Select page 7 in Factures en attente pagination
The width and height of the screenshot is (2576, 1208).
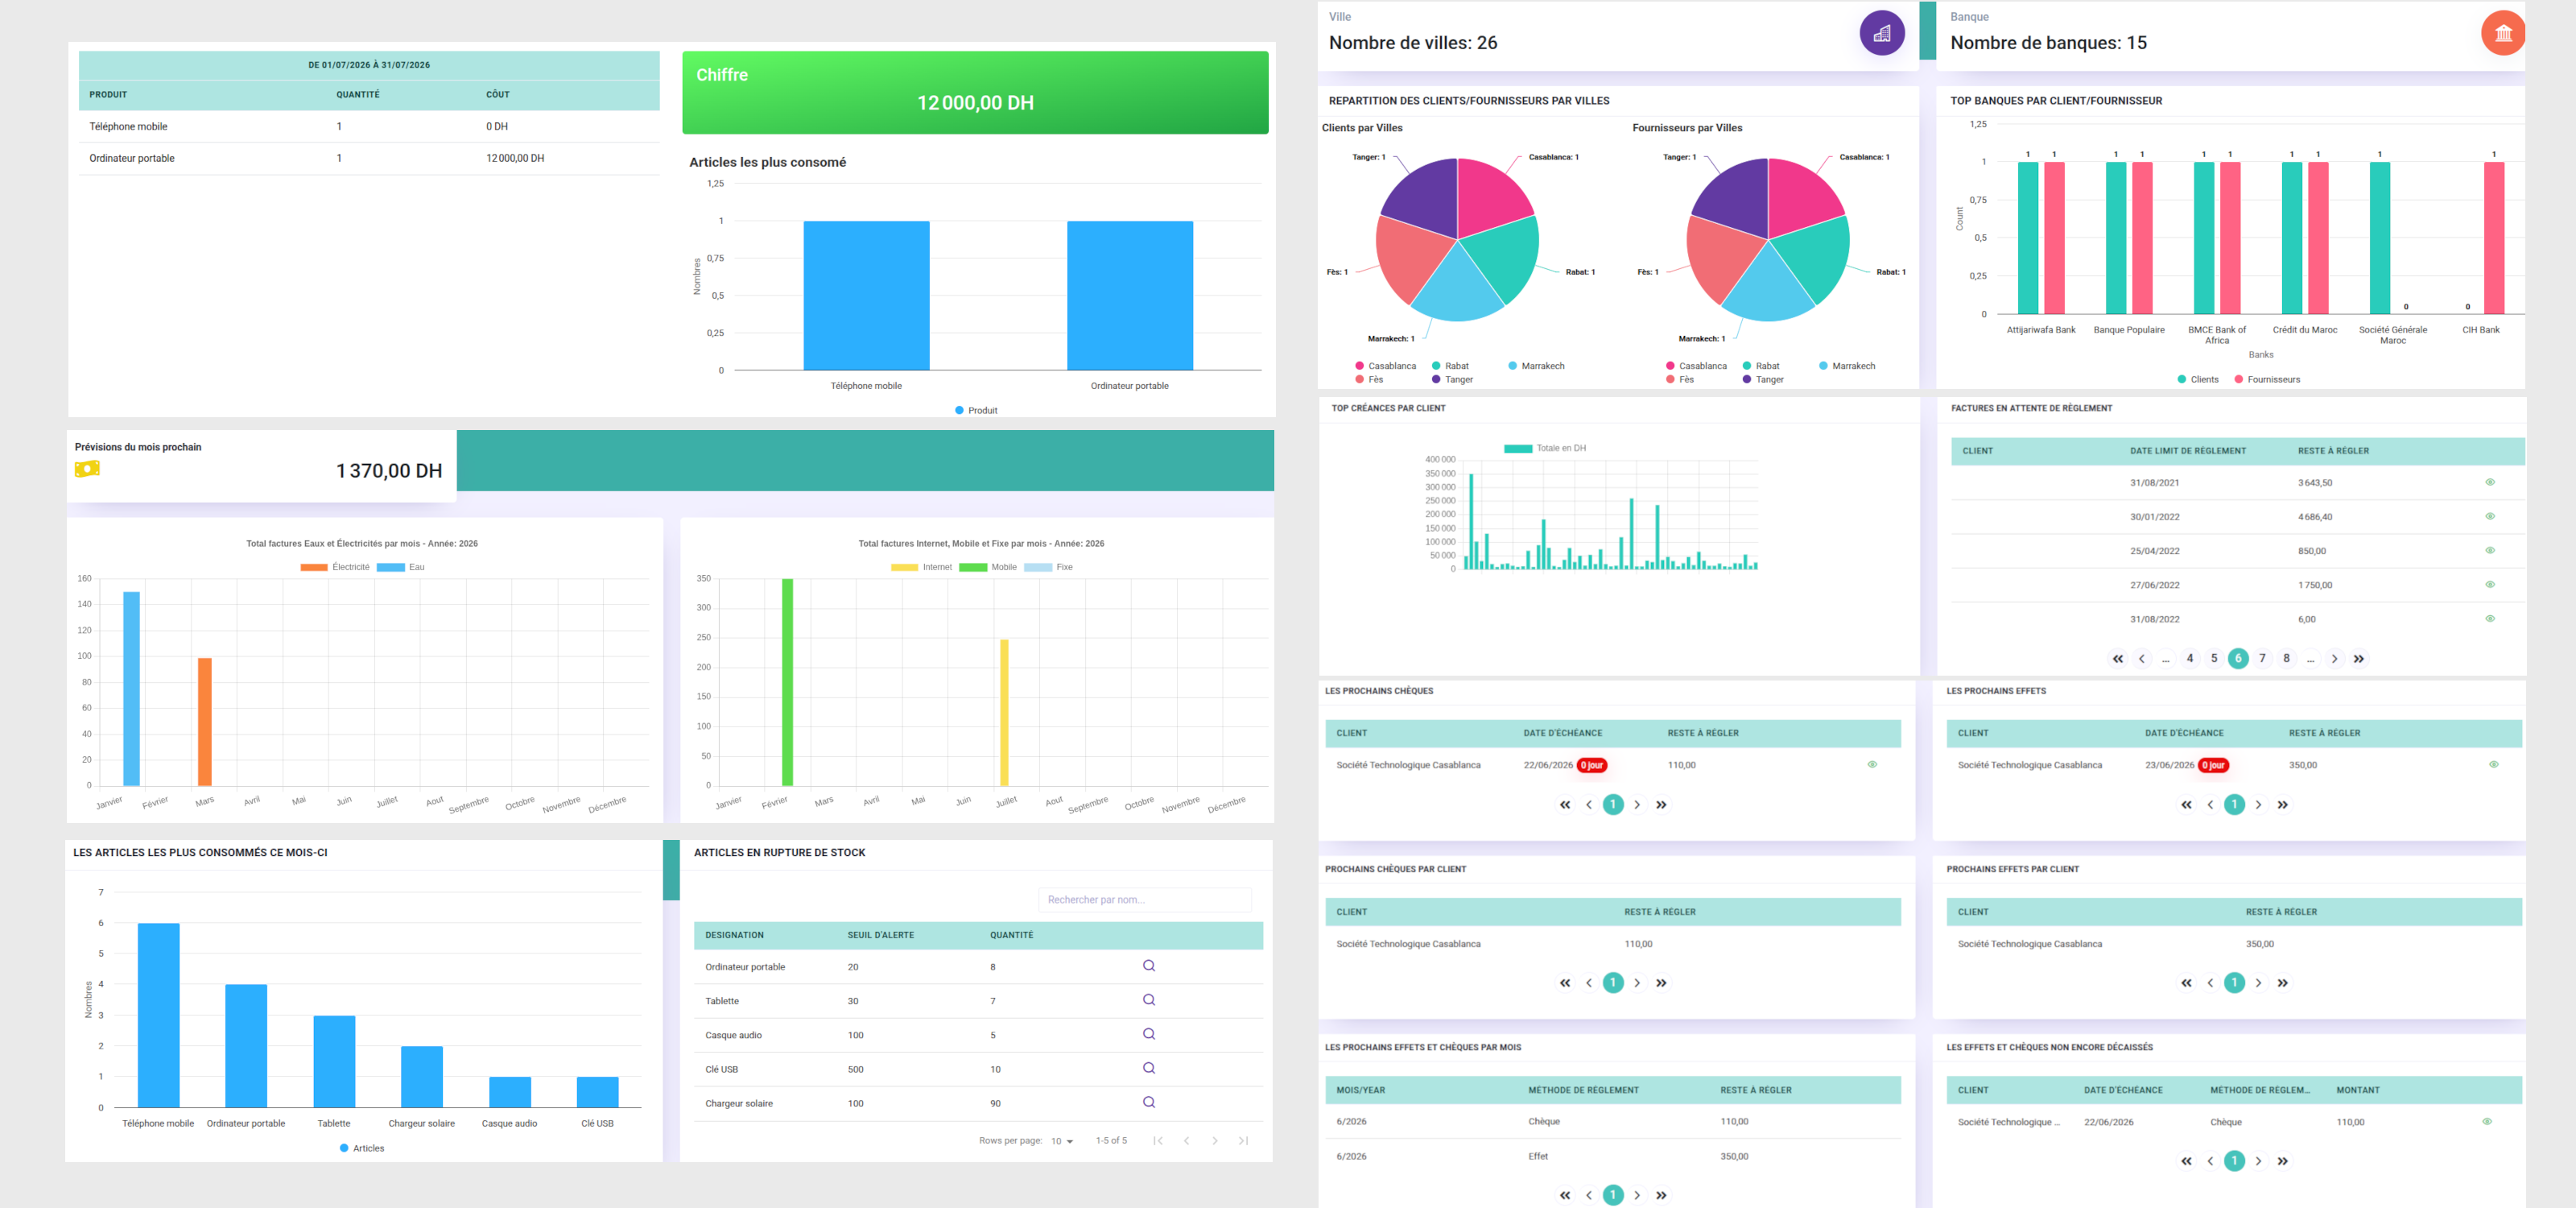(2262, 658)
